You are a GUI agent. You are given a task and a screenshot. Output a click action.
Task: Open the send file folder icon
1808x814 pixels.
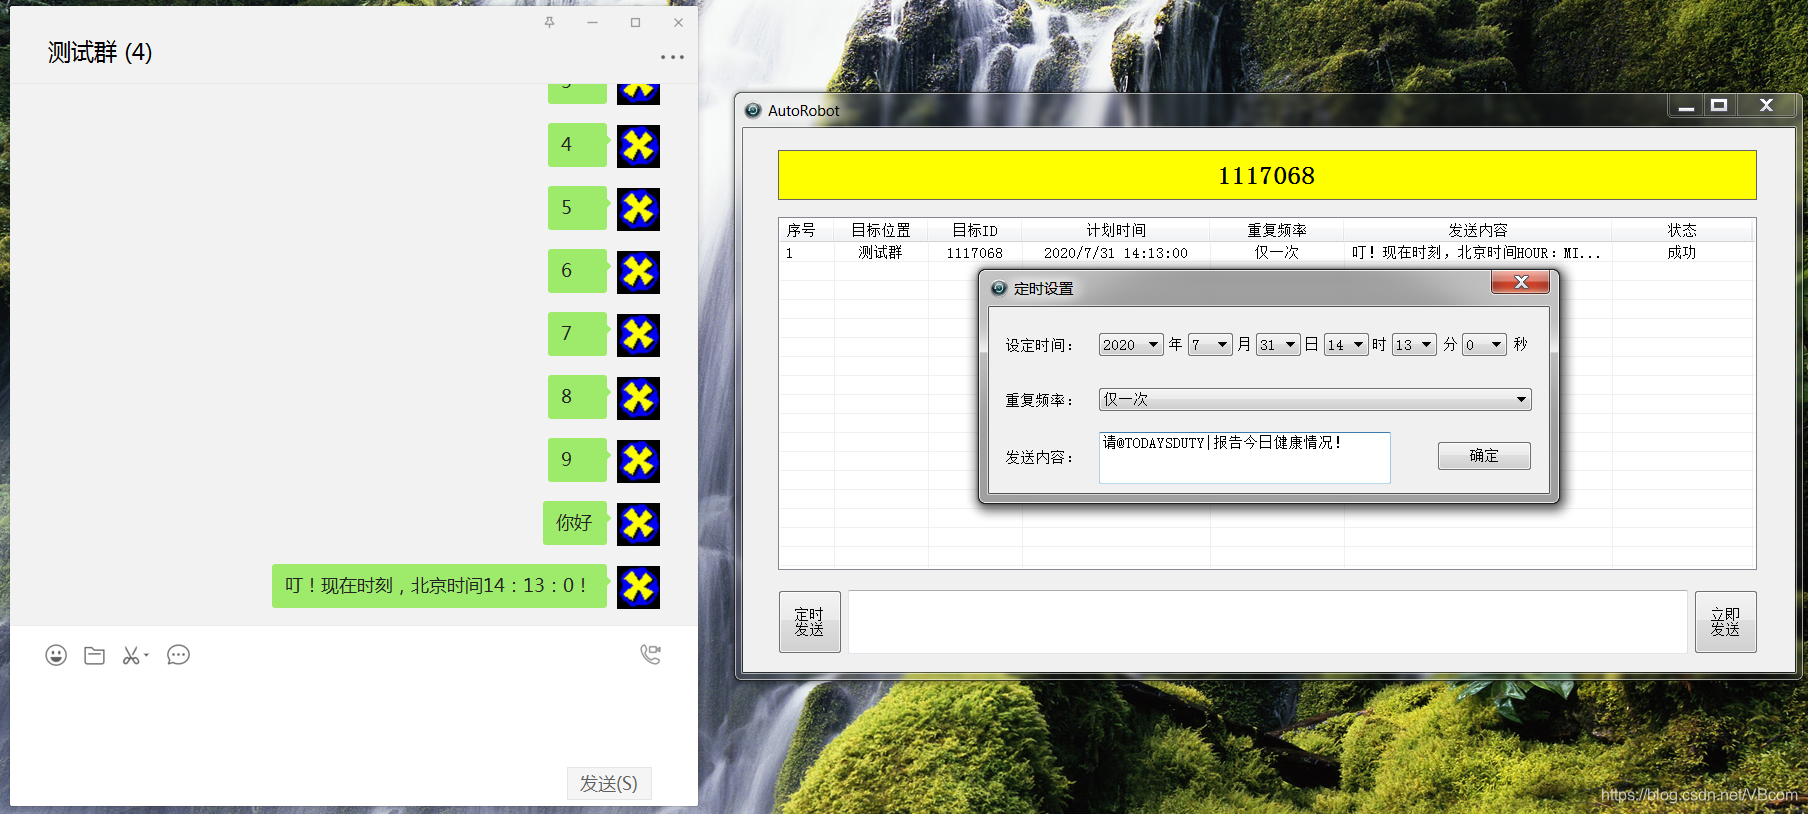tap(95, 655)
